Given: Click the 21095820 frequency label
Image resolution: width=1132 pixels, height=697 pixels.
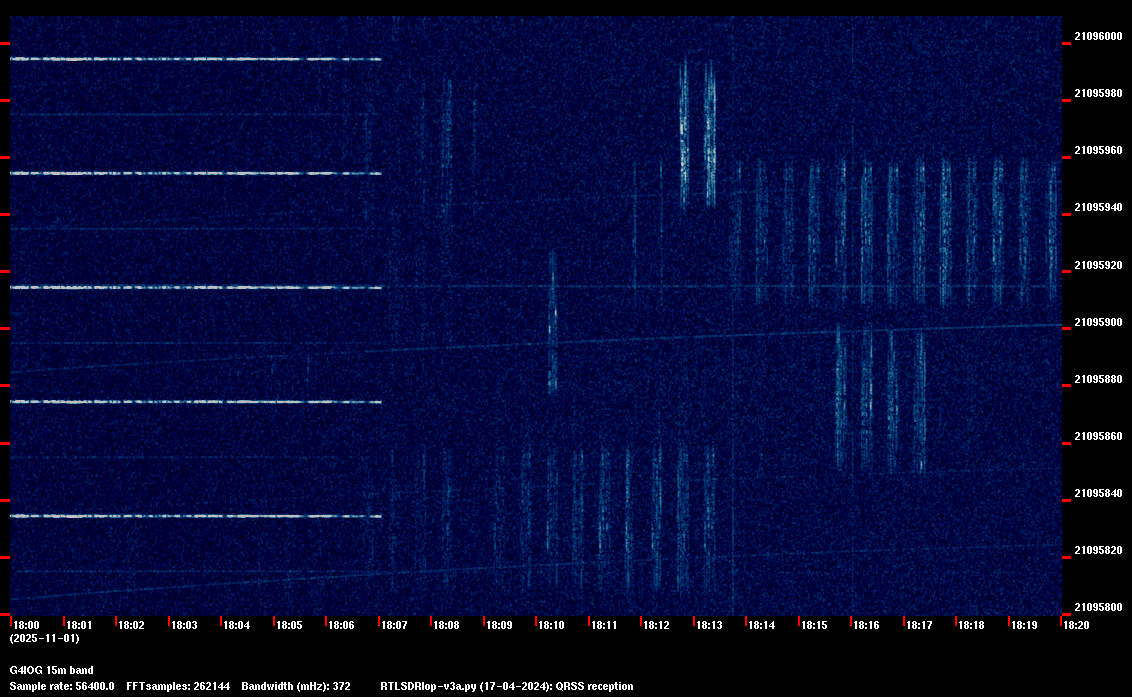Looking at the screenshot, I should pos(1098,550).
